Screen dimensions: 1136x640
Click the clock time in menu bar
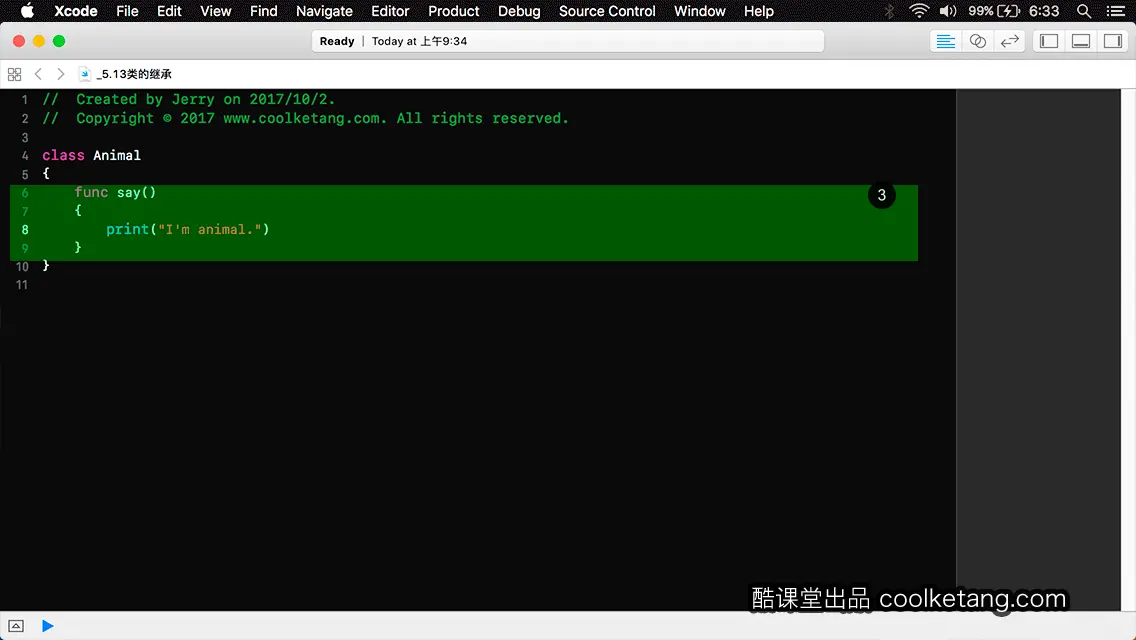coord(1044,11)
